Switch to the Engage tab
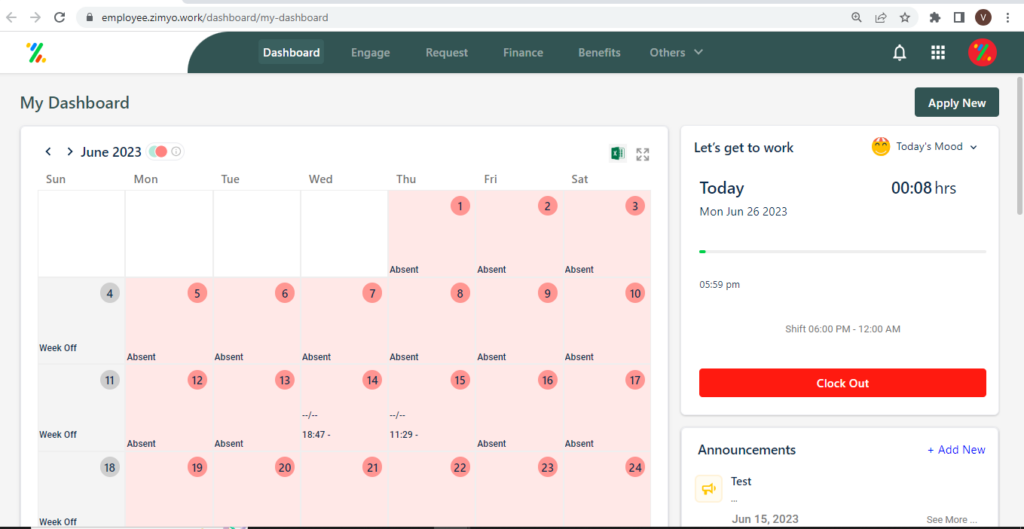Viewport: 1024px width, 529px height. tap(370, 52)
